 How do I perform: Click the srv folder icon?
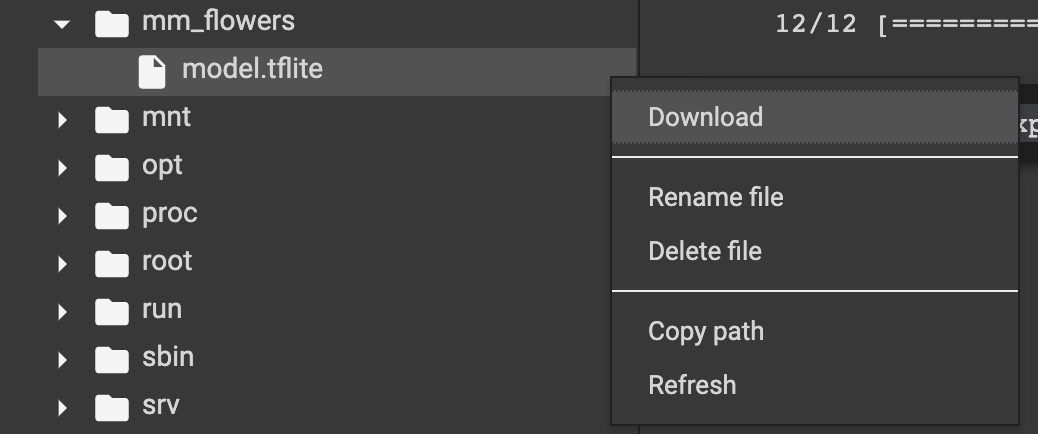tap(112, 407)
